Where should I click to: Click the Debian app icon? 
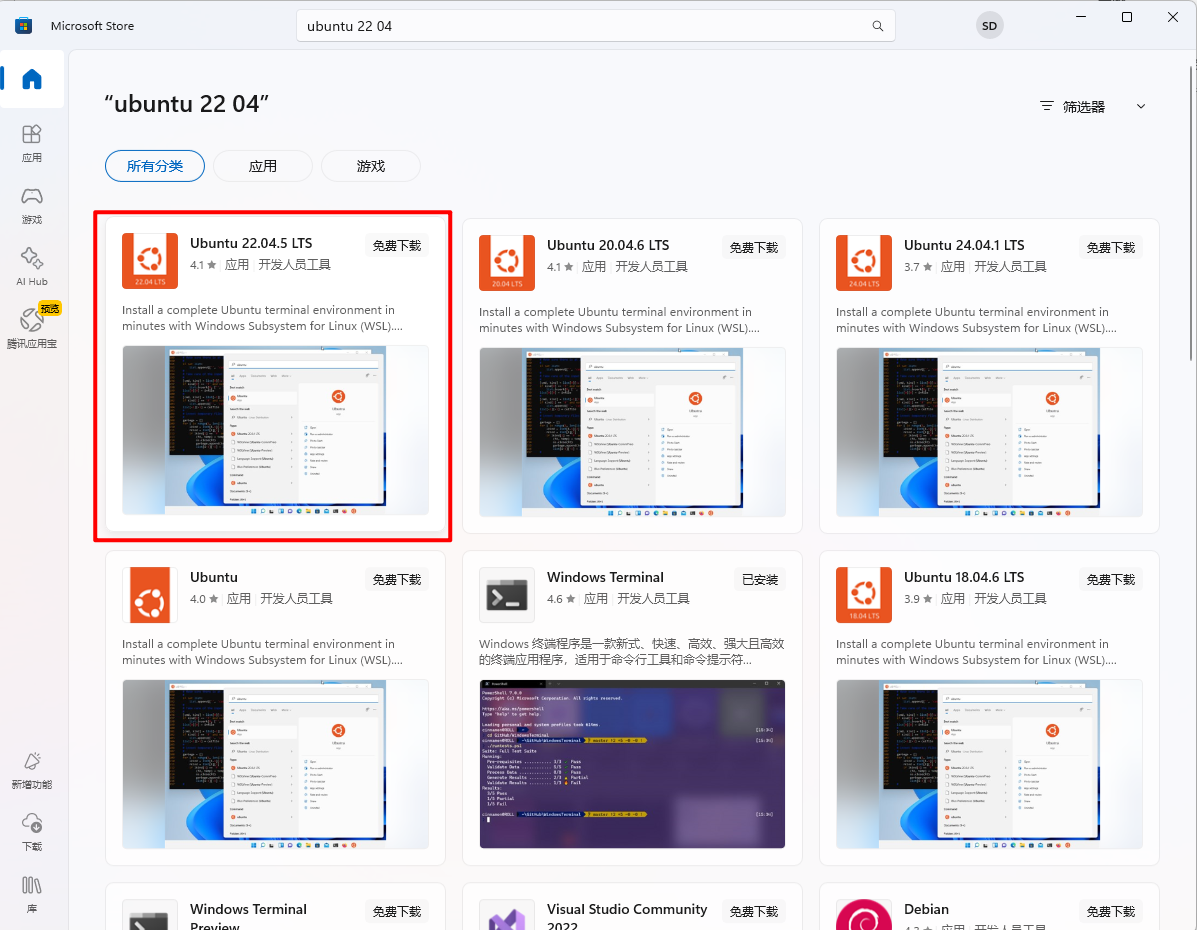click(864, 915)
